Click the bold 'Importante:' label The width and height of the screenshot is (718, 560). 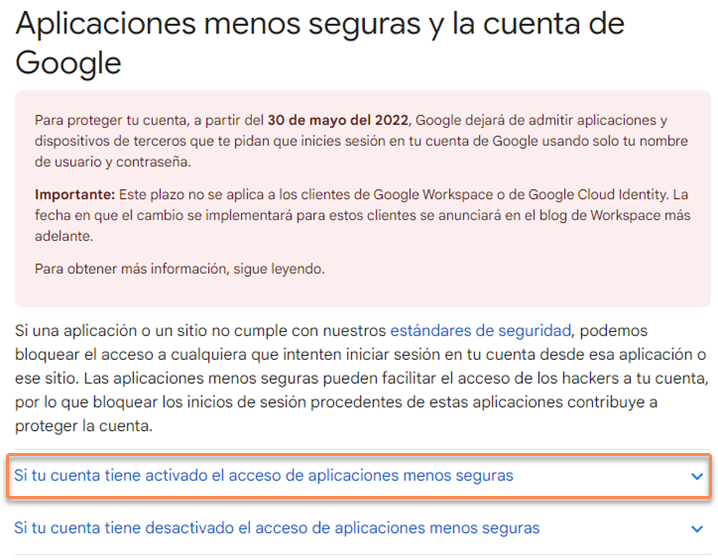click(75, 195)
